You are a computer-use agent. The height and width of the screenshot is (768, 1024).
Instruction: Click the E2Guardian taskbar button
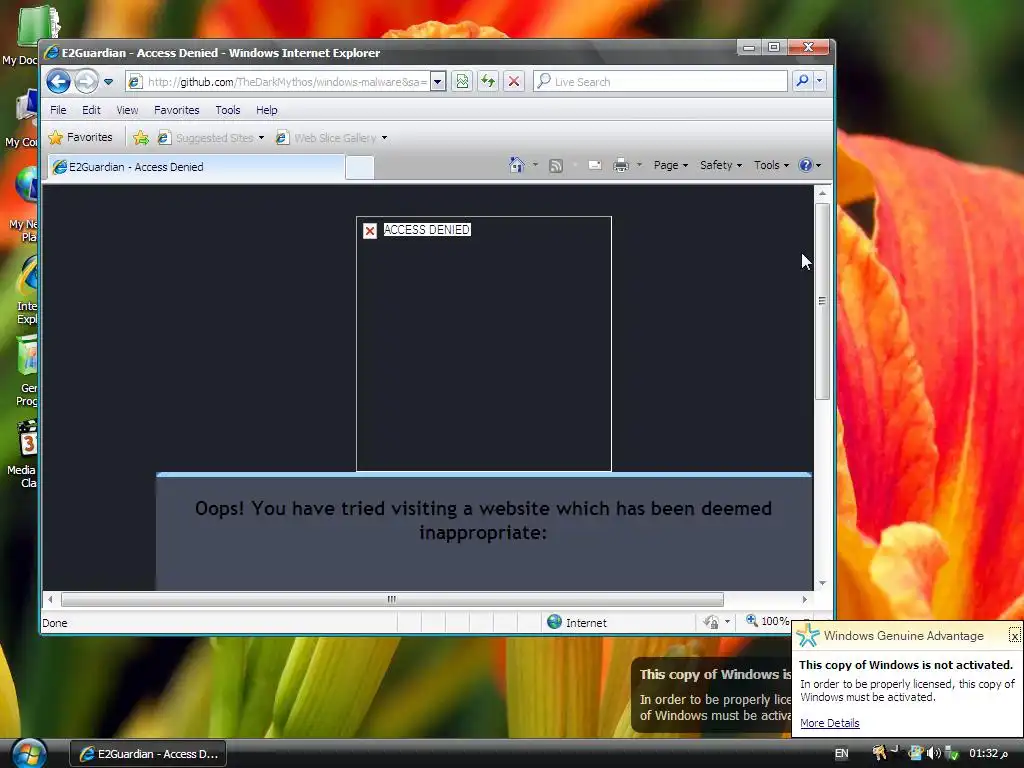tap(148, 754)
